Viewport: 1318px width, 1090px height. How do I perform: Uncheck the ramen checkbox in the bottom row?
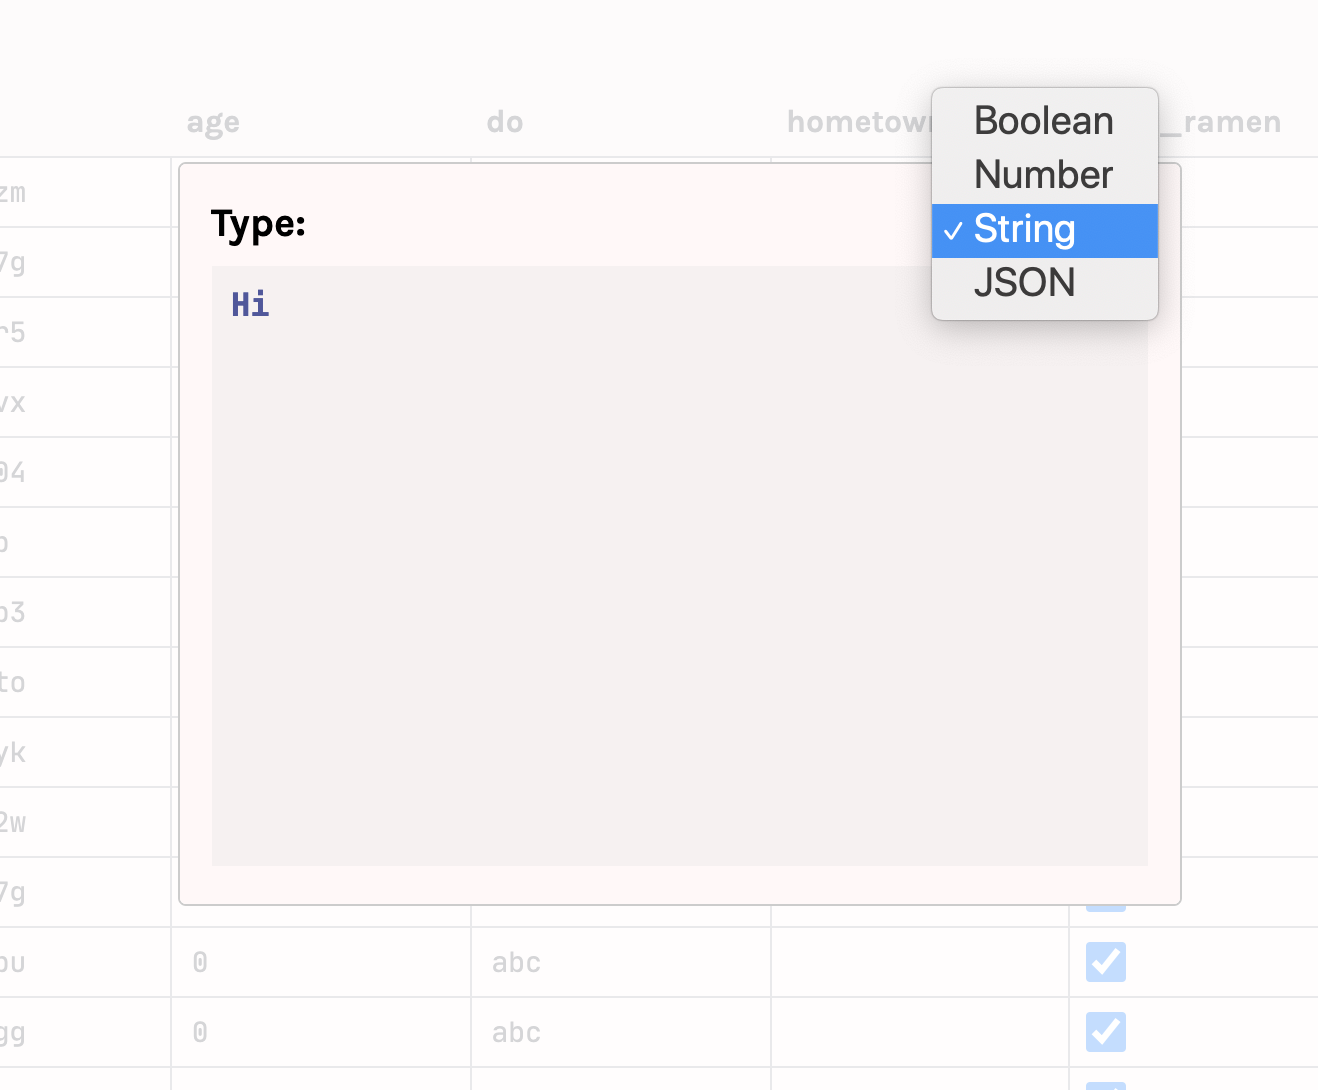1104,1032
